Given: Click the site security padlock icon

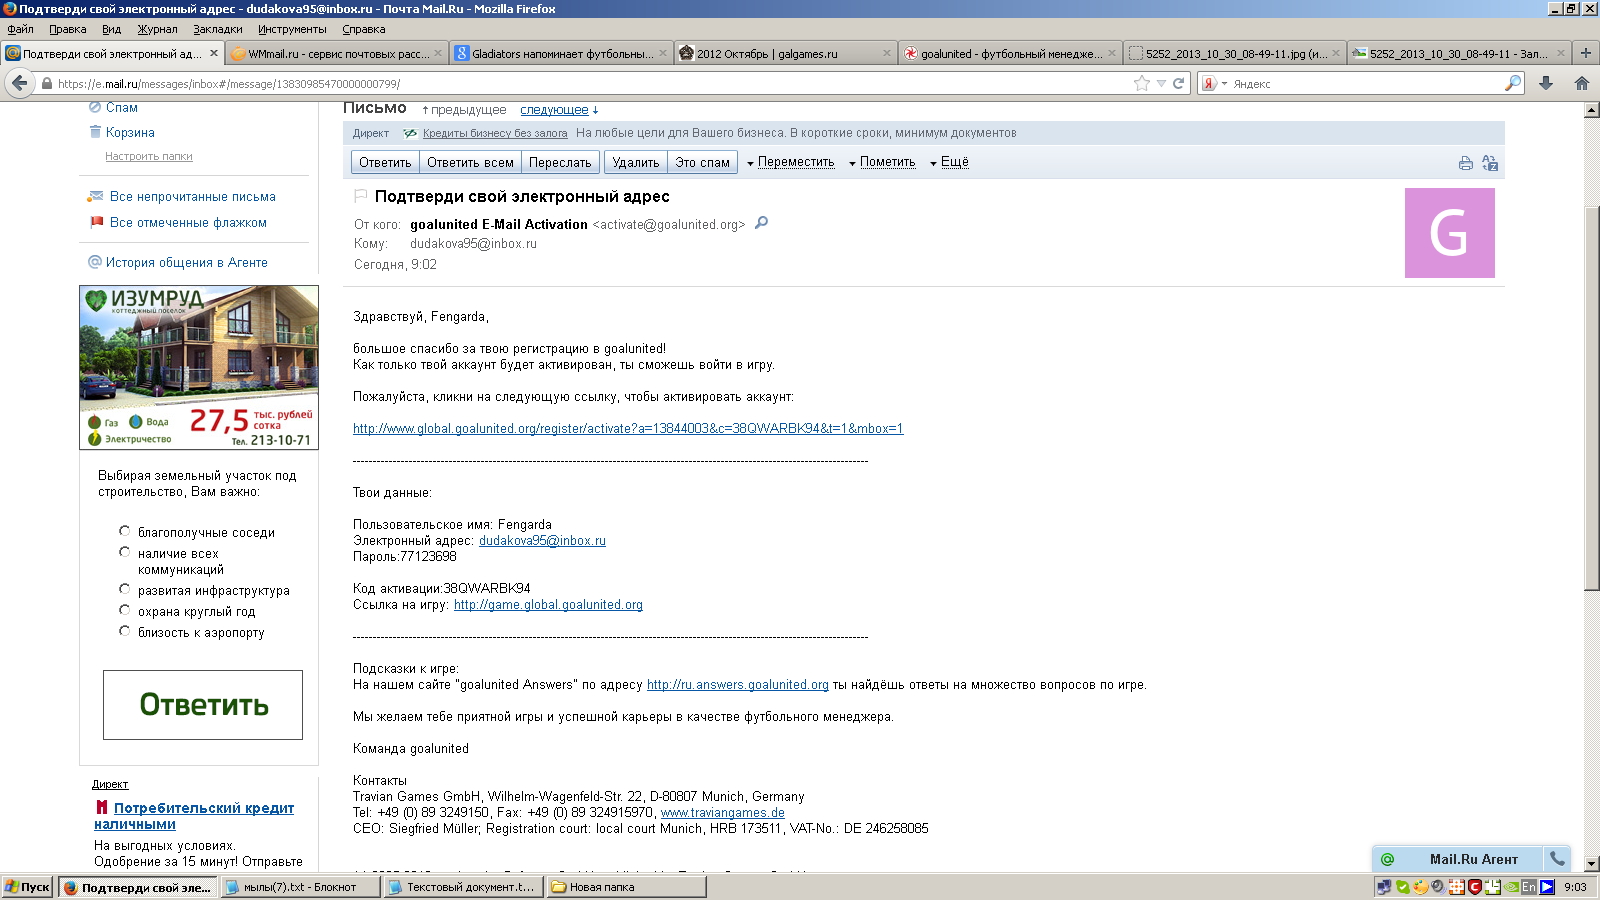Looking at the screenshot, I should pyautogui.click(x=46, y=84).
